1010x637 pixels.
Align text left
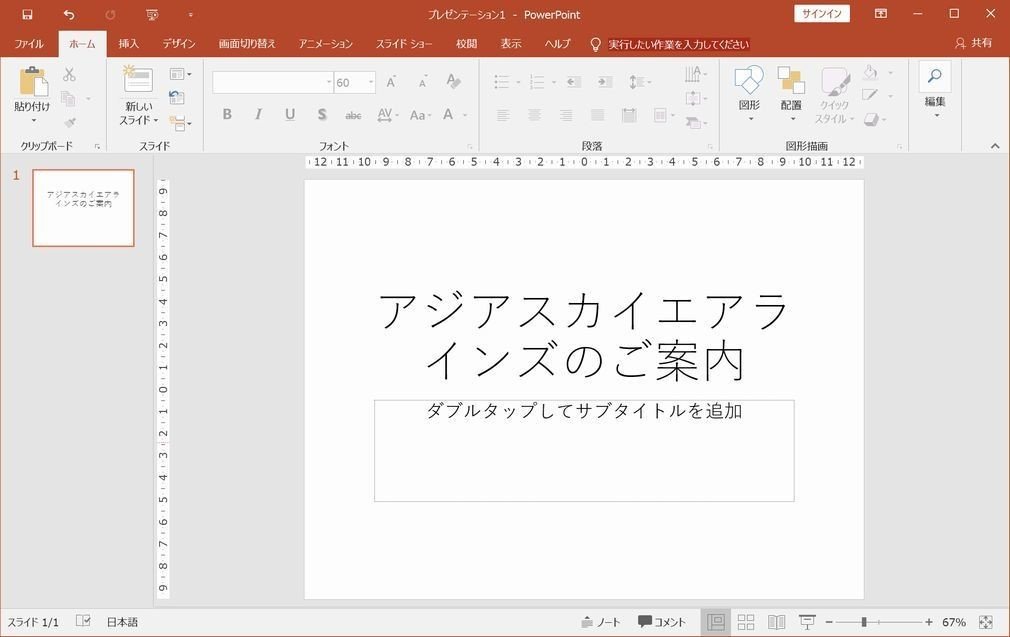(503, 115)
